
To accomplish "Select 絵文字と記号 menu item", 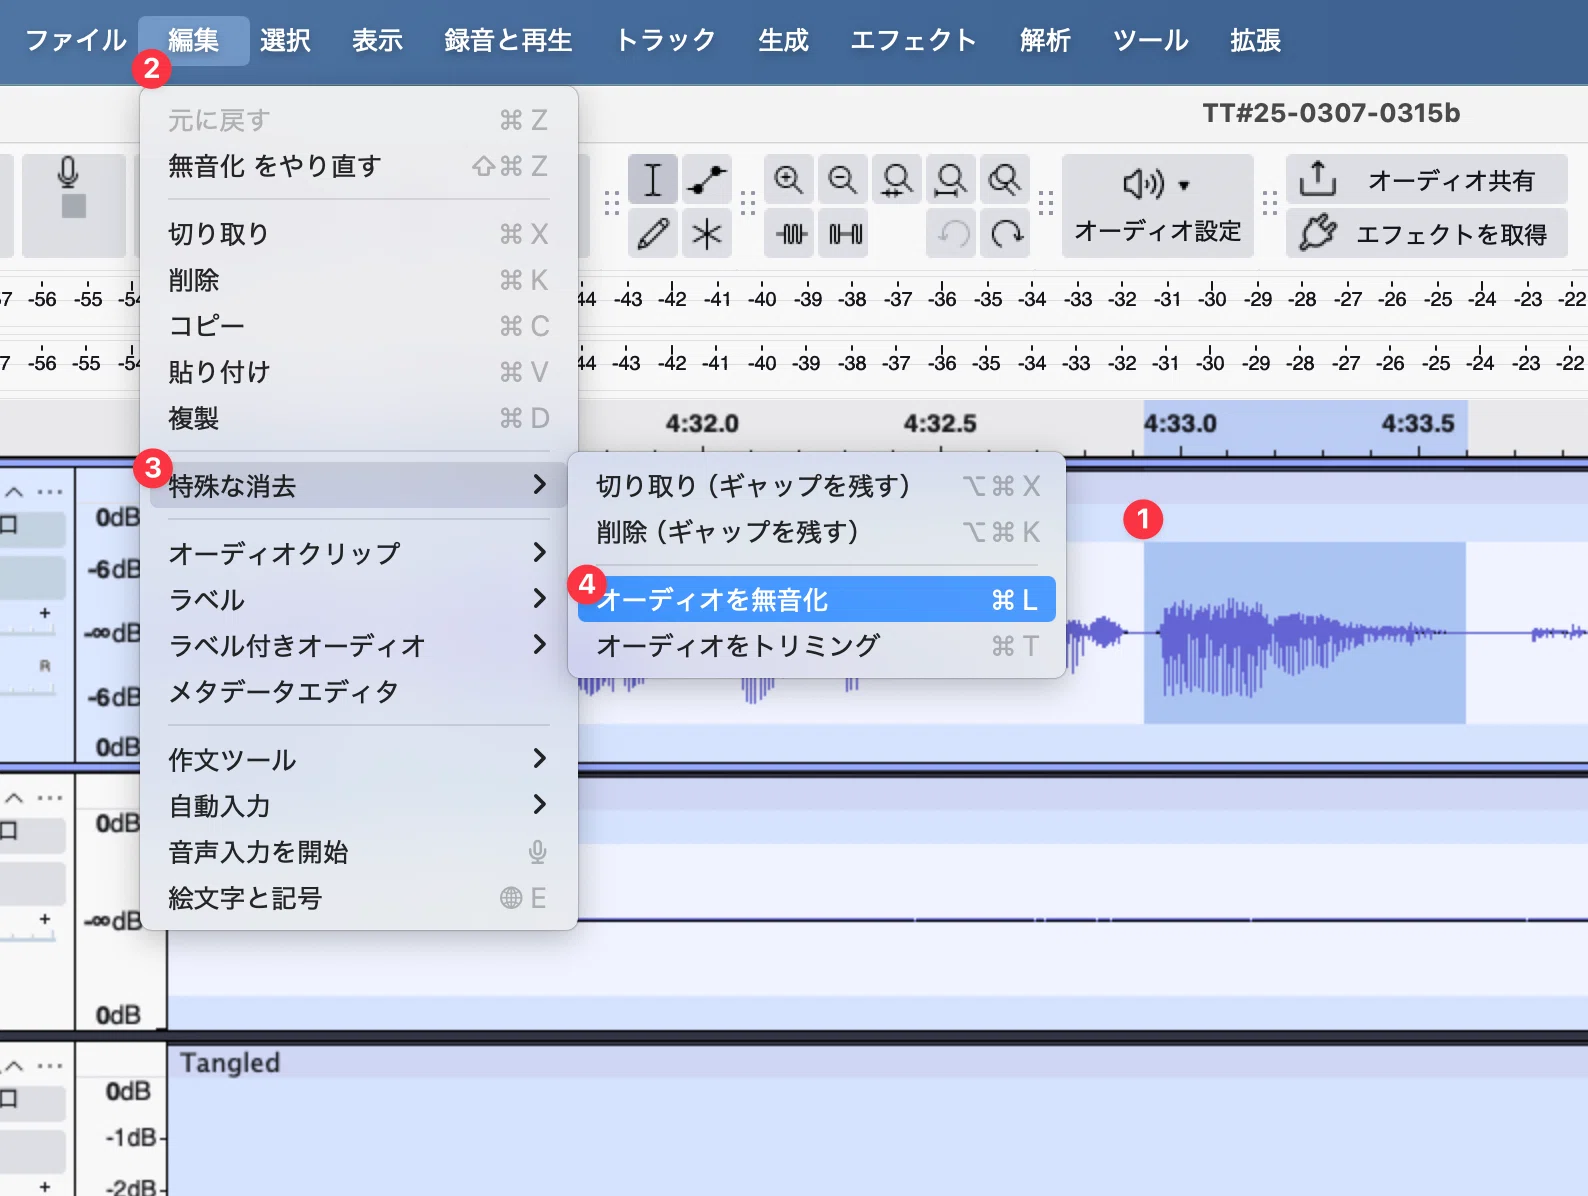I will (358, 898).
